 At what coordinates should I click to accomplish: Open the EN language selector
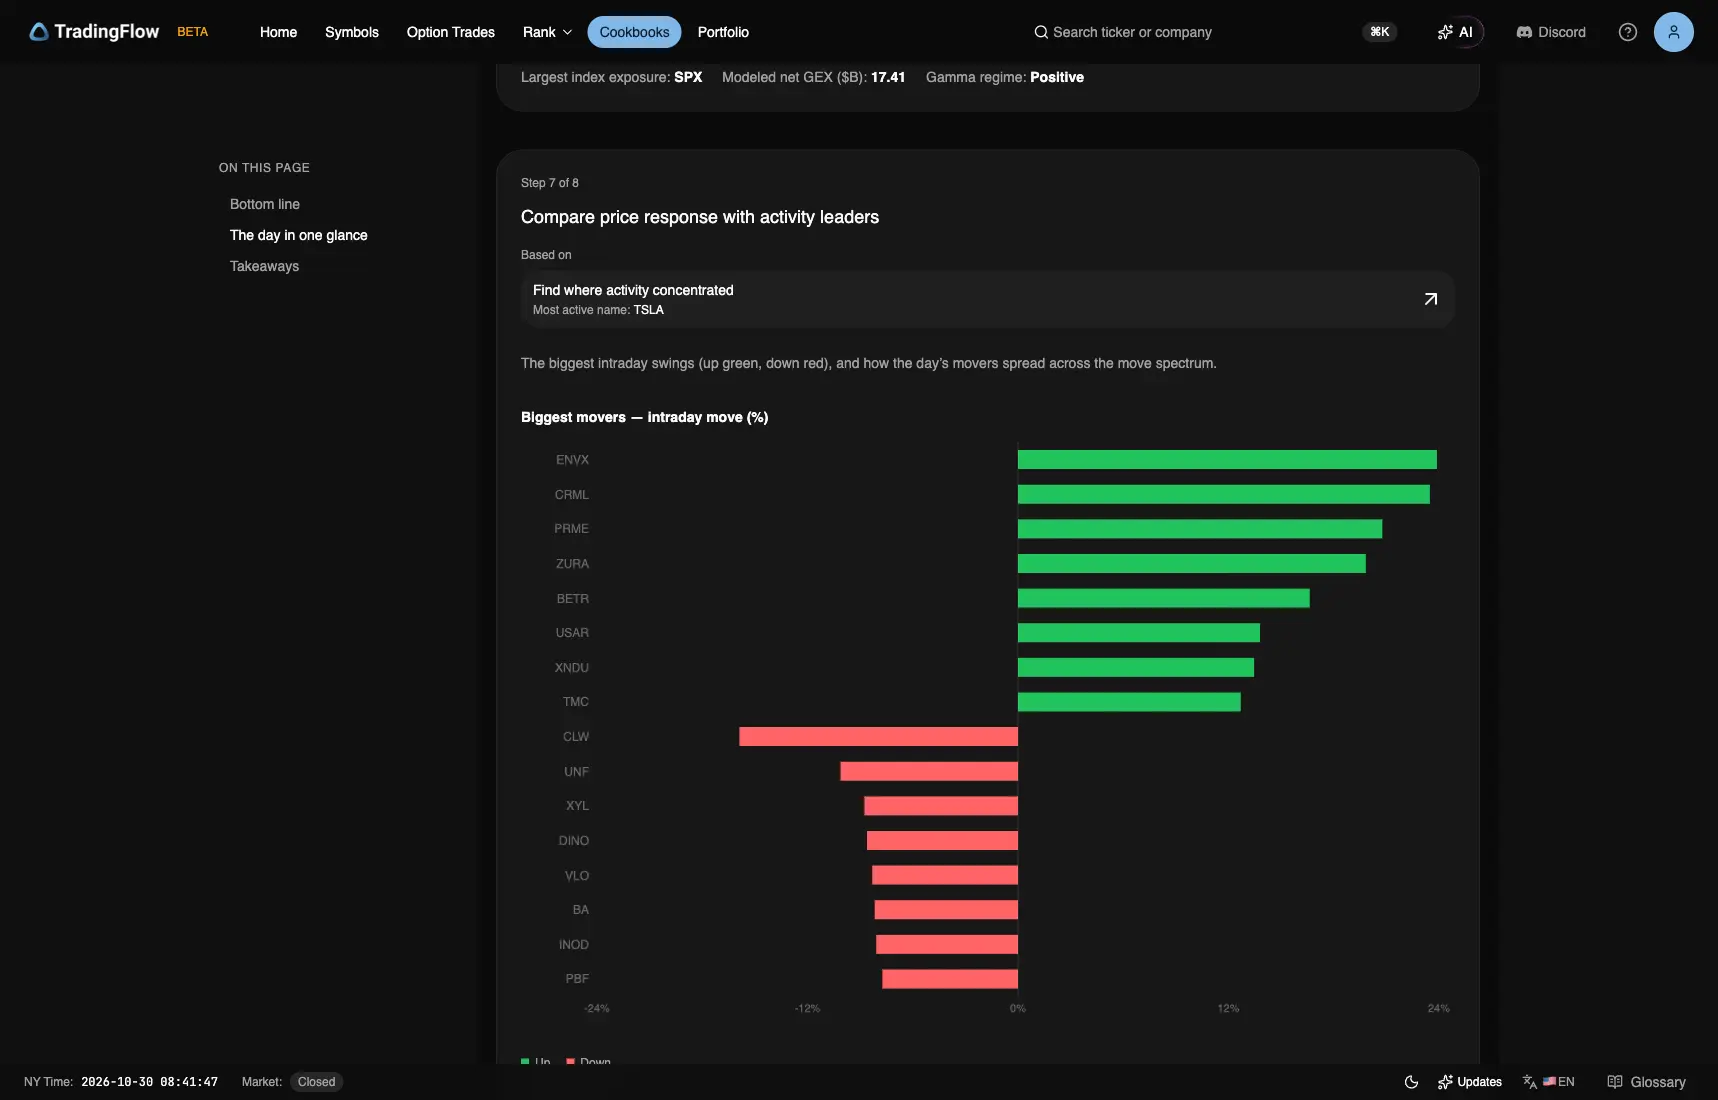(1549, 1082)
